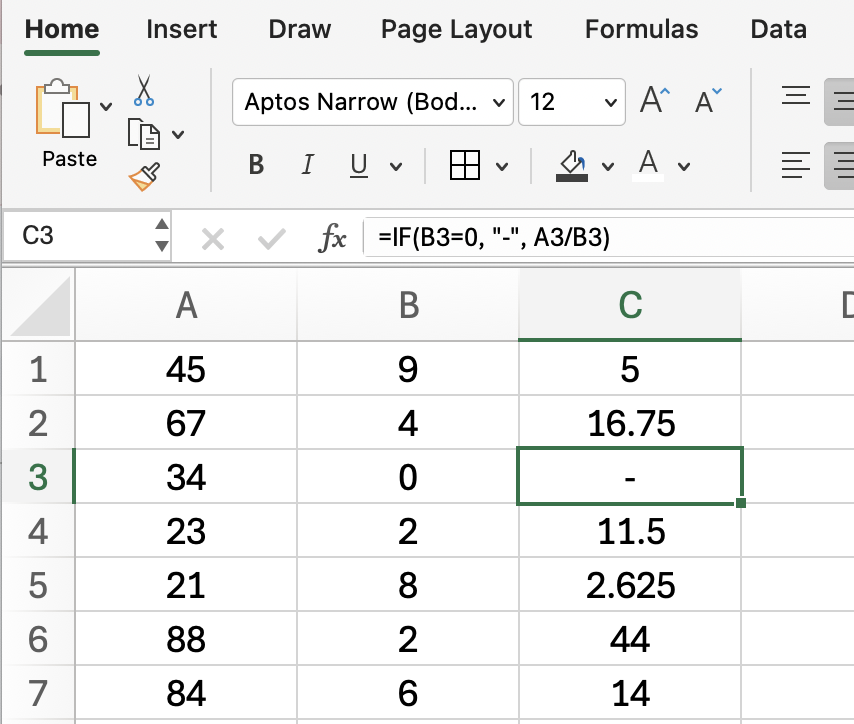
Task: Open the font name dropdown
Action: [x=500, y=102]
